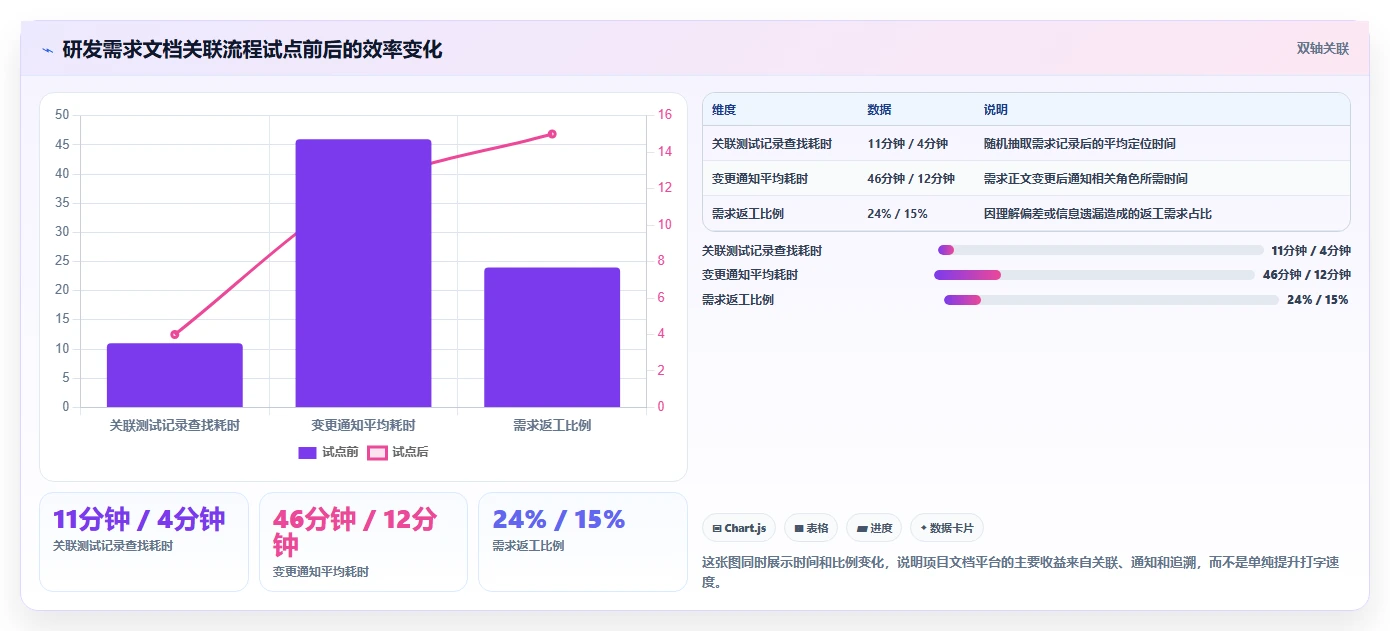
Task: Click the 数据 column header
Action: tap(879, 110)
